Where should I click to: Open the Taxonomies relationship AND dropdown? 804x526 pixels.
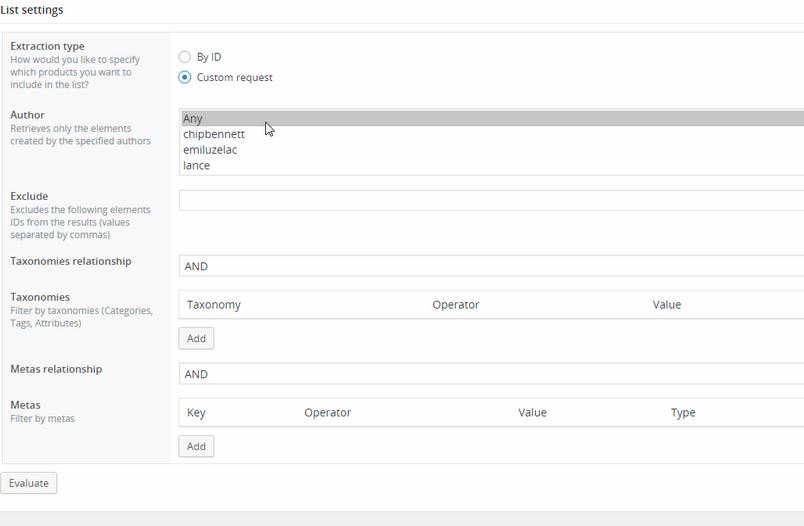click(491, 266)
